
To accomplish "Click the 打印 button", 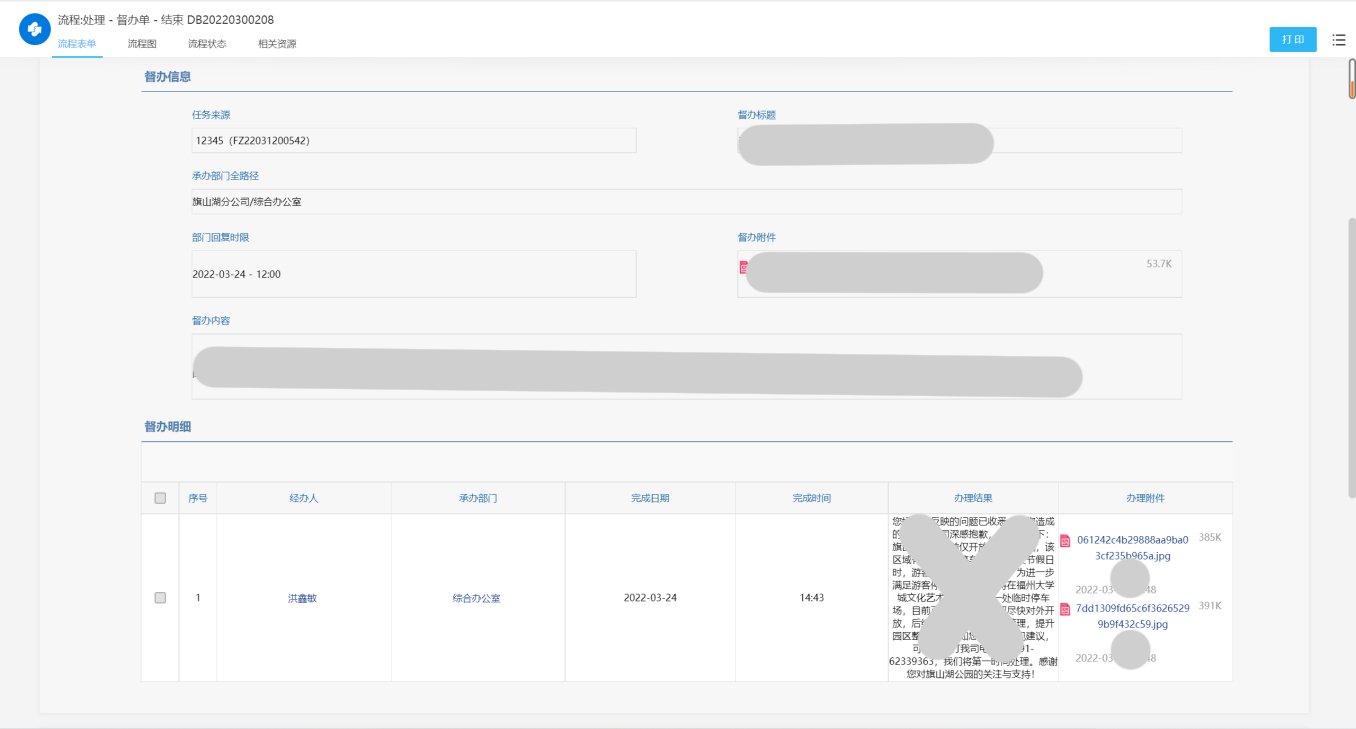I will coord(1293,39).
